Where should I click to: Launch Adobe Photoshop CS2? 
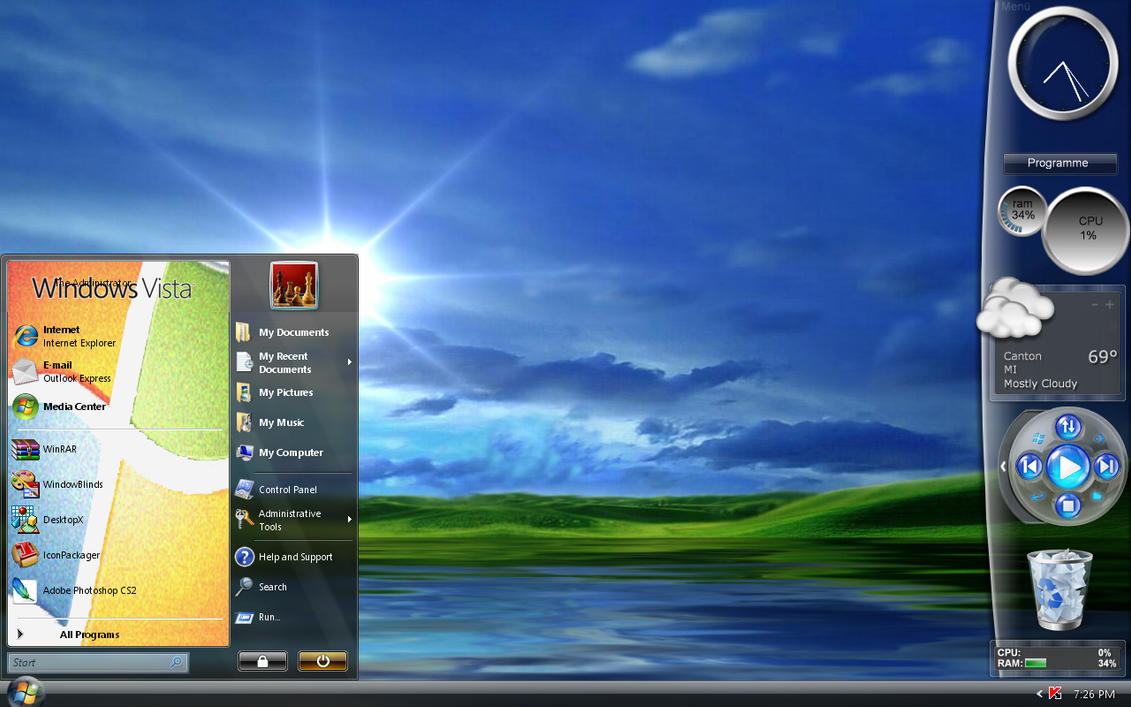click(74, 590)
